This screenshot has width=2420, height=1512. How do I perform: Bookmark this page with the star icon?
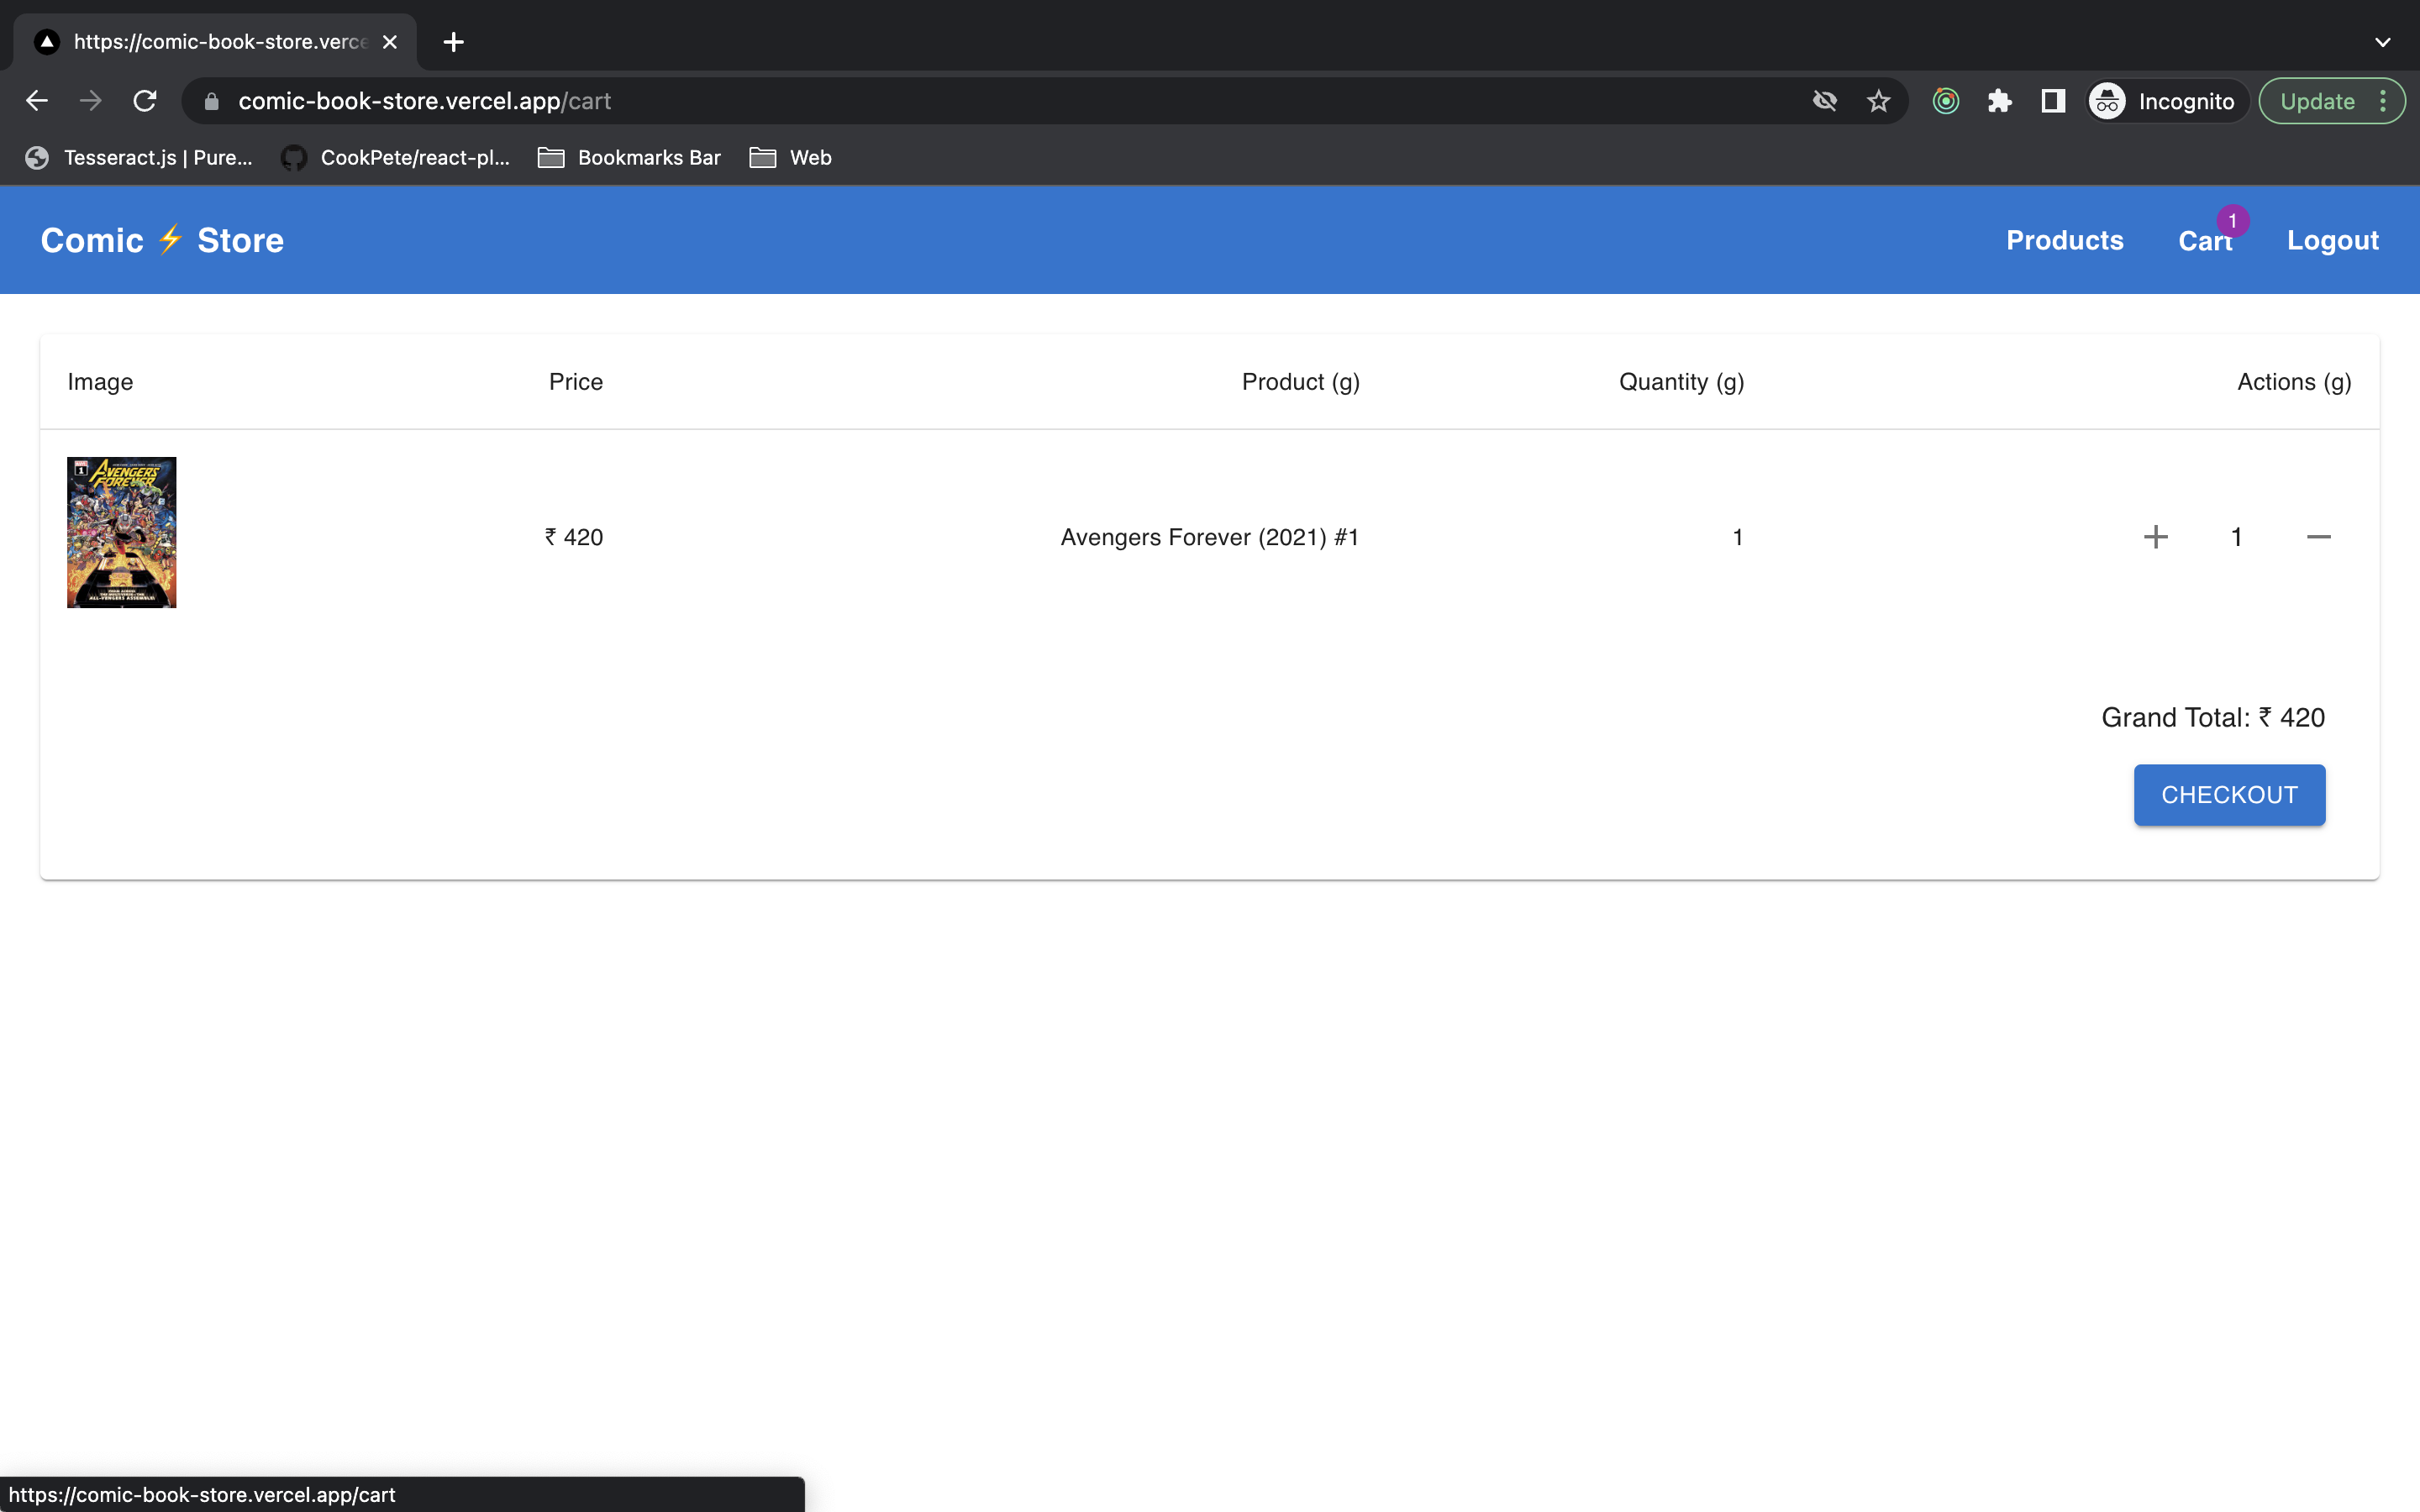[x=1879, y=101]
